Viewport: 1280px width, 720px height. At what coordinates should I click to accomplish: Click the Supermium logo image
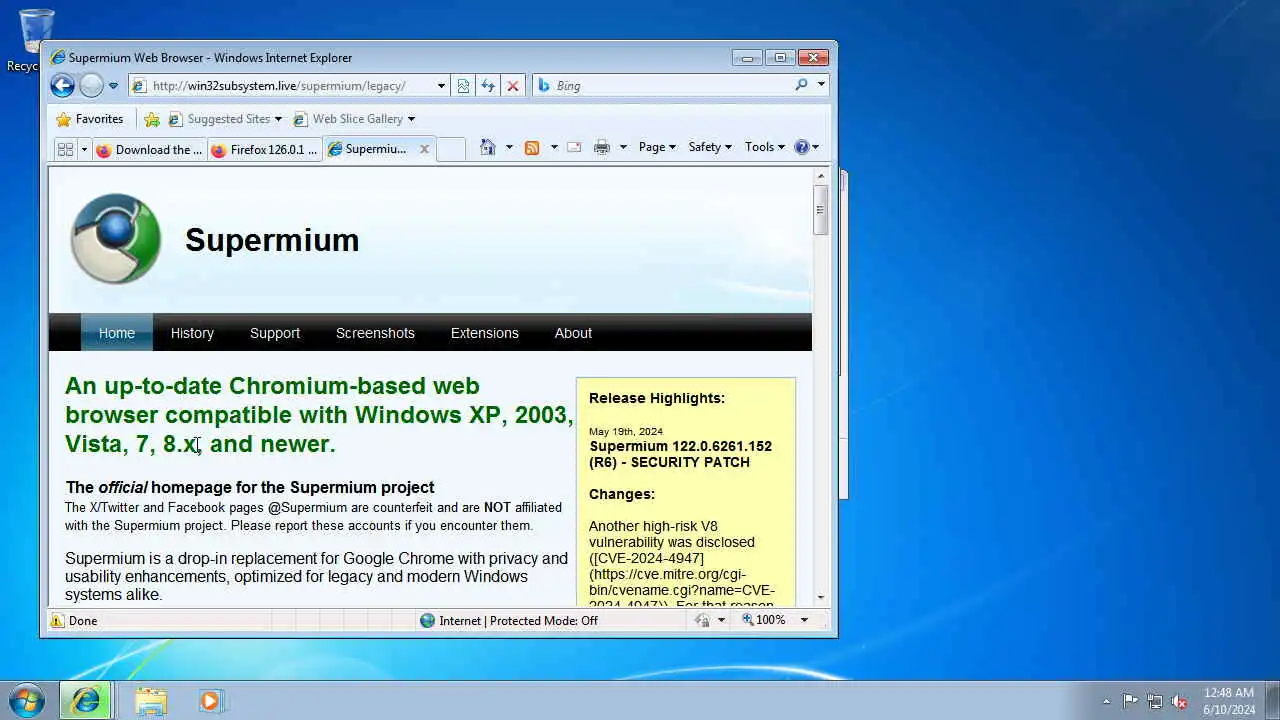[x=116, y=239]
